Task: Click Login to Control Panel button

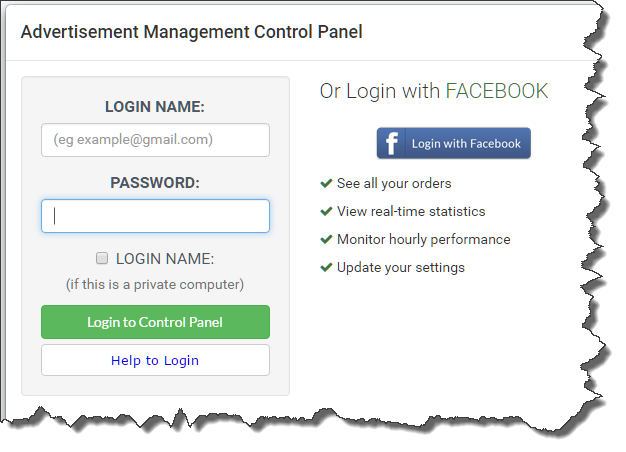Action: [155, 322]
